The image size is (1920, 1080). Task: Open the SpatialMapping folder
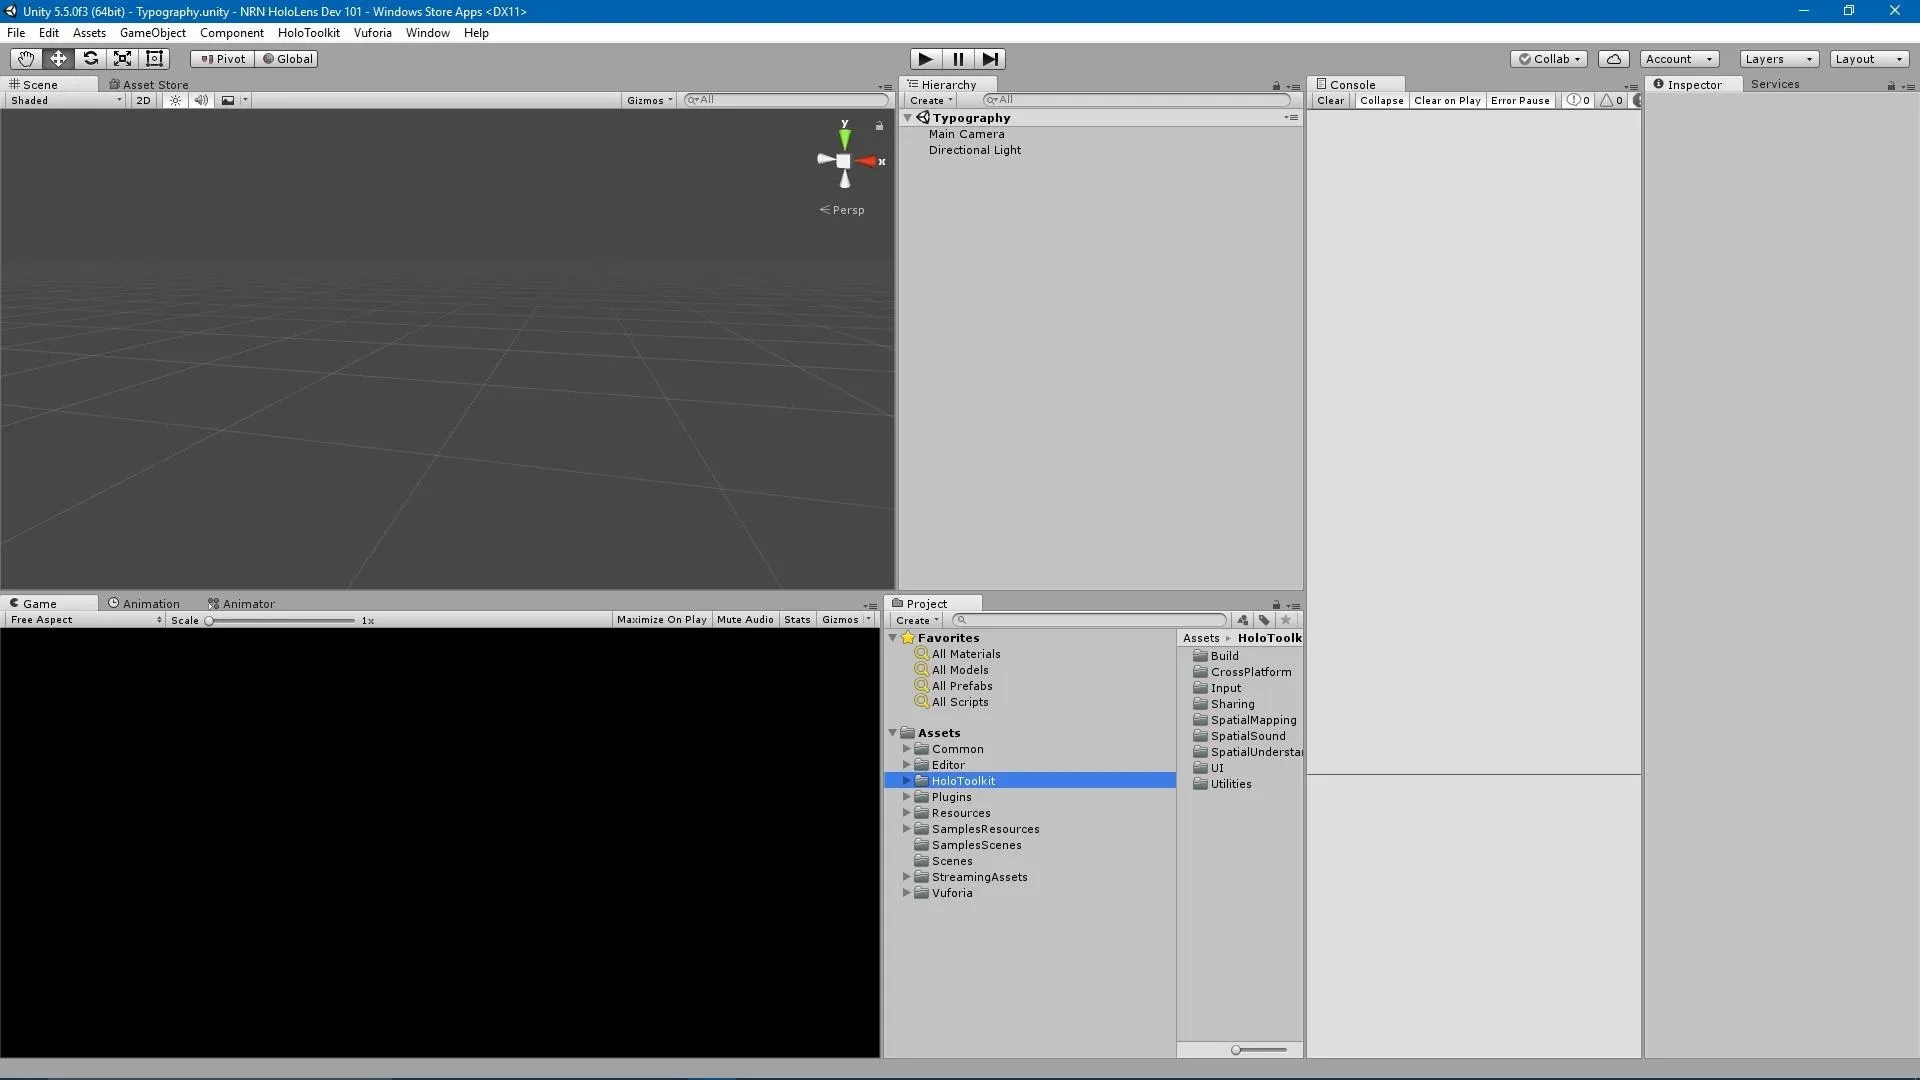[x=1245, y=720]
